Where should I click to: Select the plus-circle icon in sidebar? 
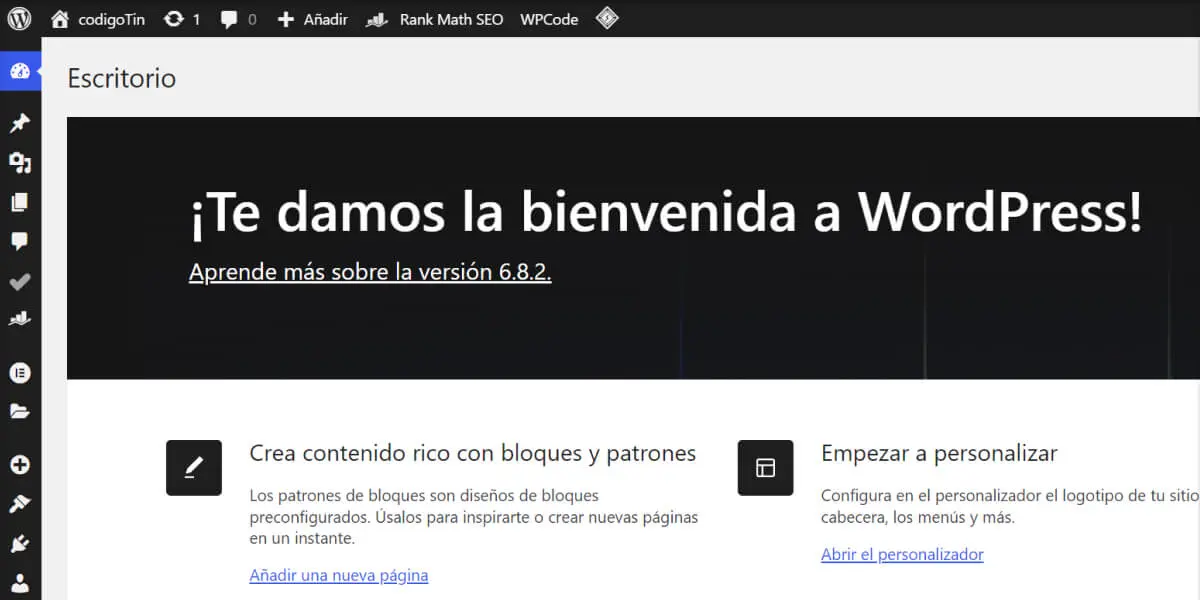[20, 464]
